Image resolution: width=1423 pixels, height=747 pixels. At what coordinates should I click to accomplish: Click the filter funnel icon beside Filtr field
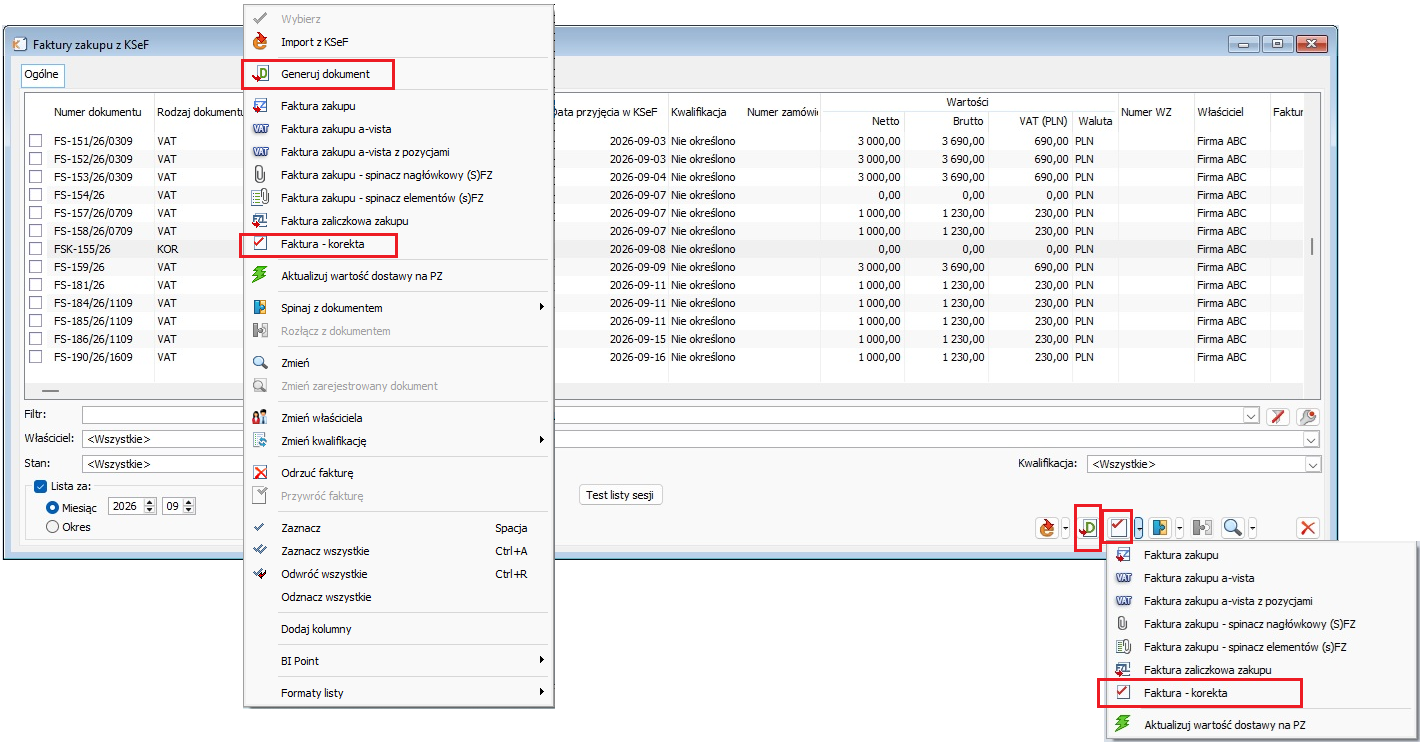pos(1277,416)
